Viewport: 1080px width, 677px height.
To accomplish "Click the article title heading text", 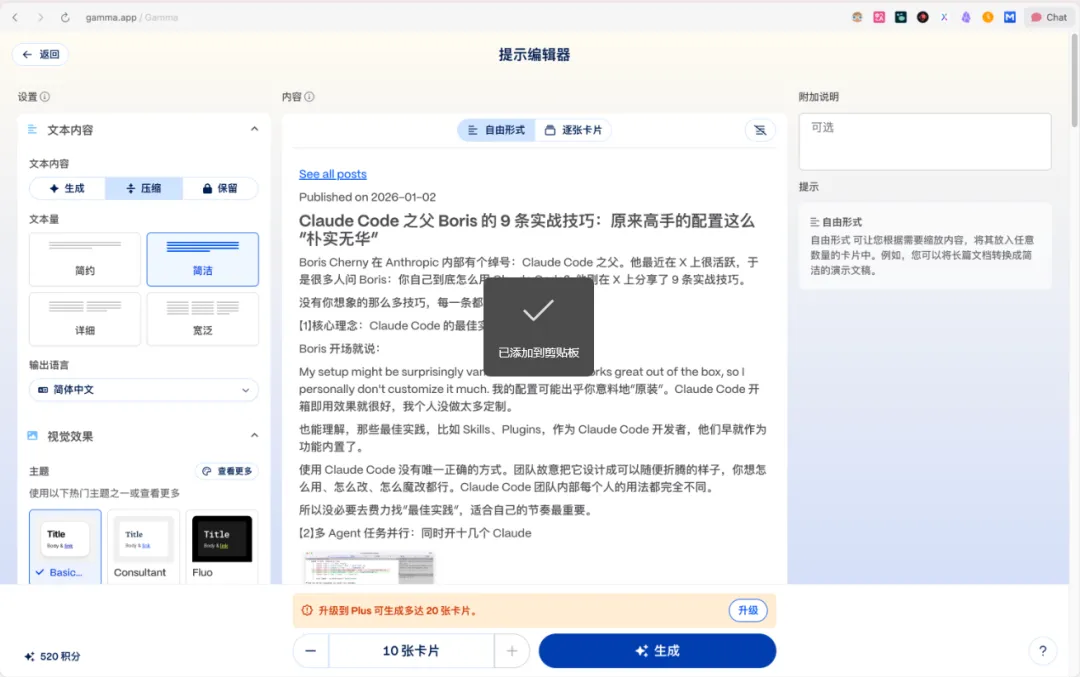I will [x=527, y=229].
